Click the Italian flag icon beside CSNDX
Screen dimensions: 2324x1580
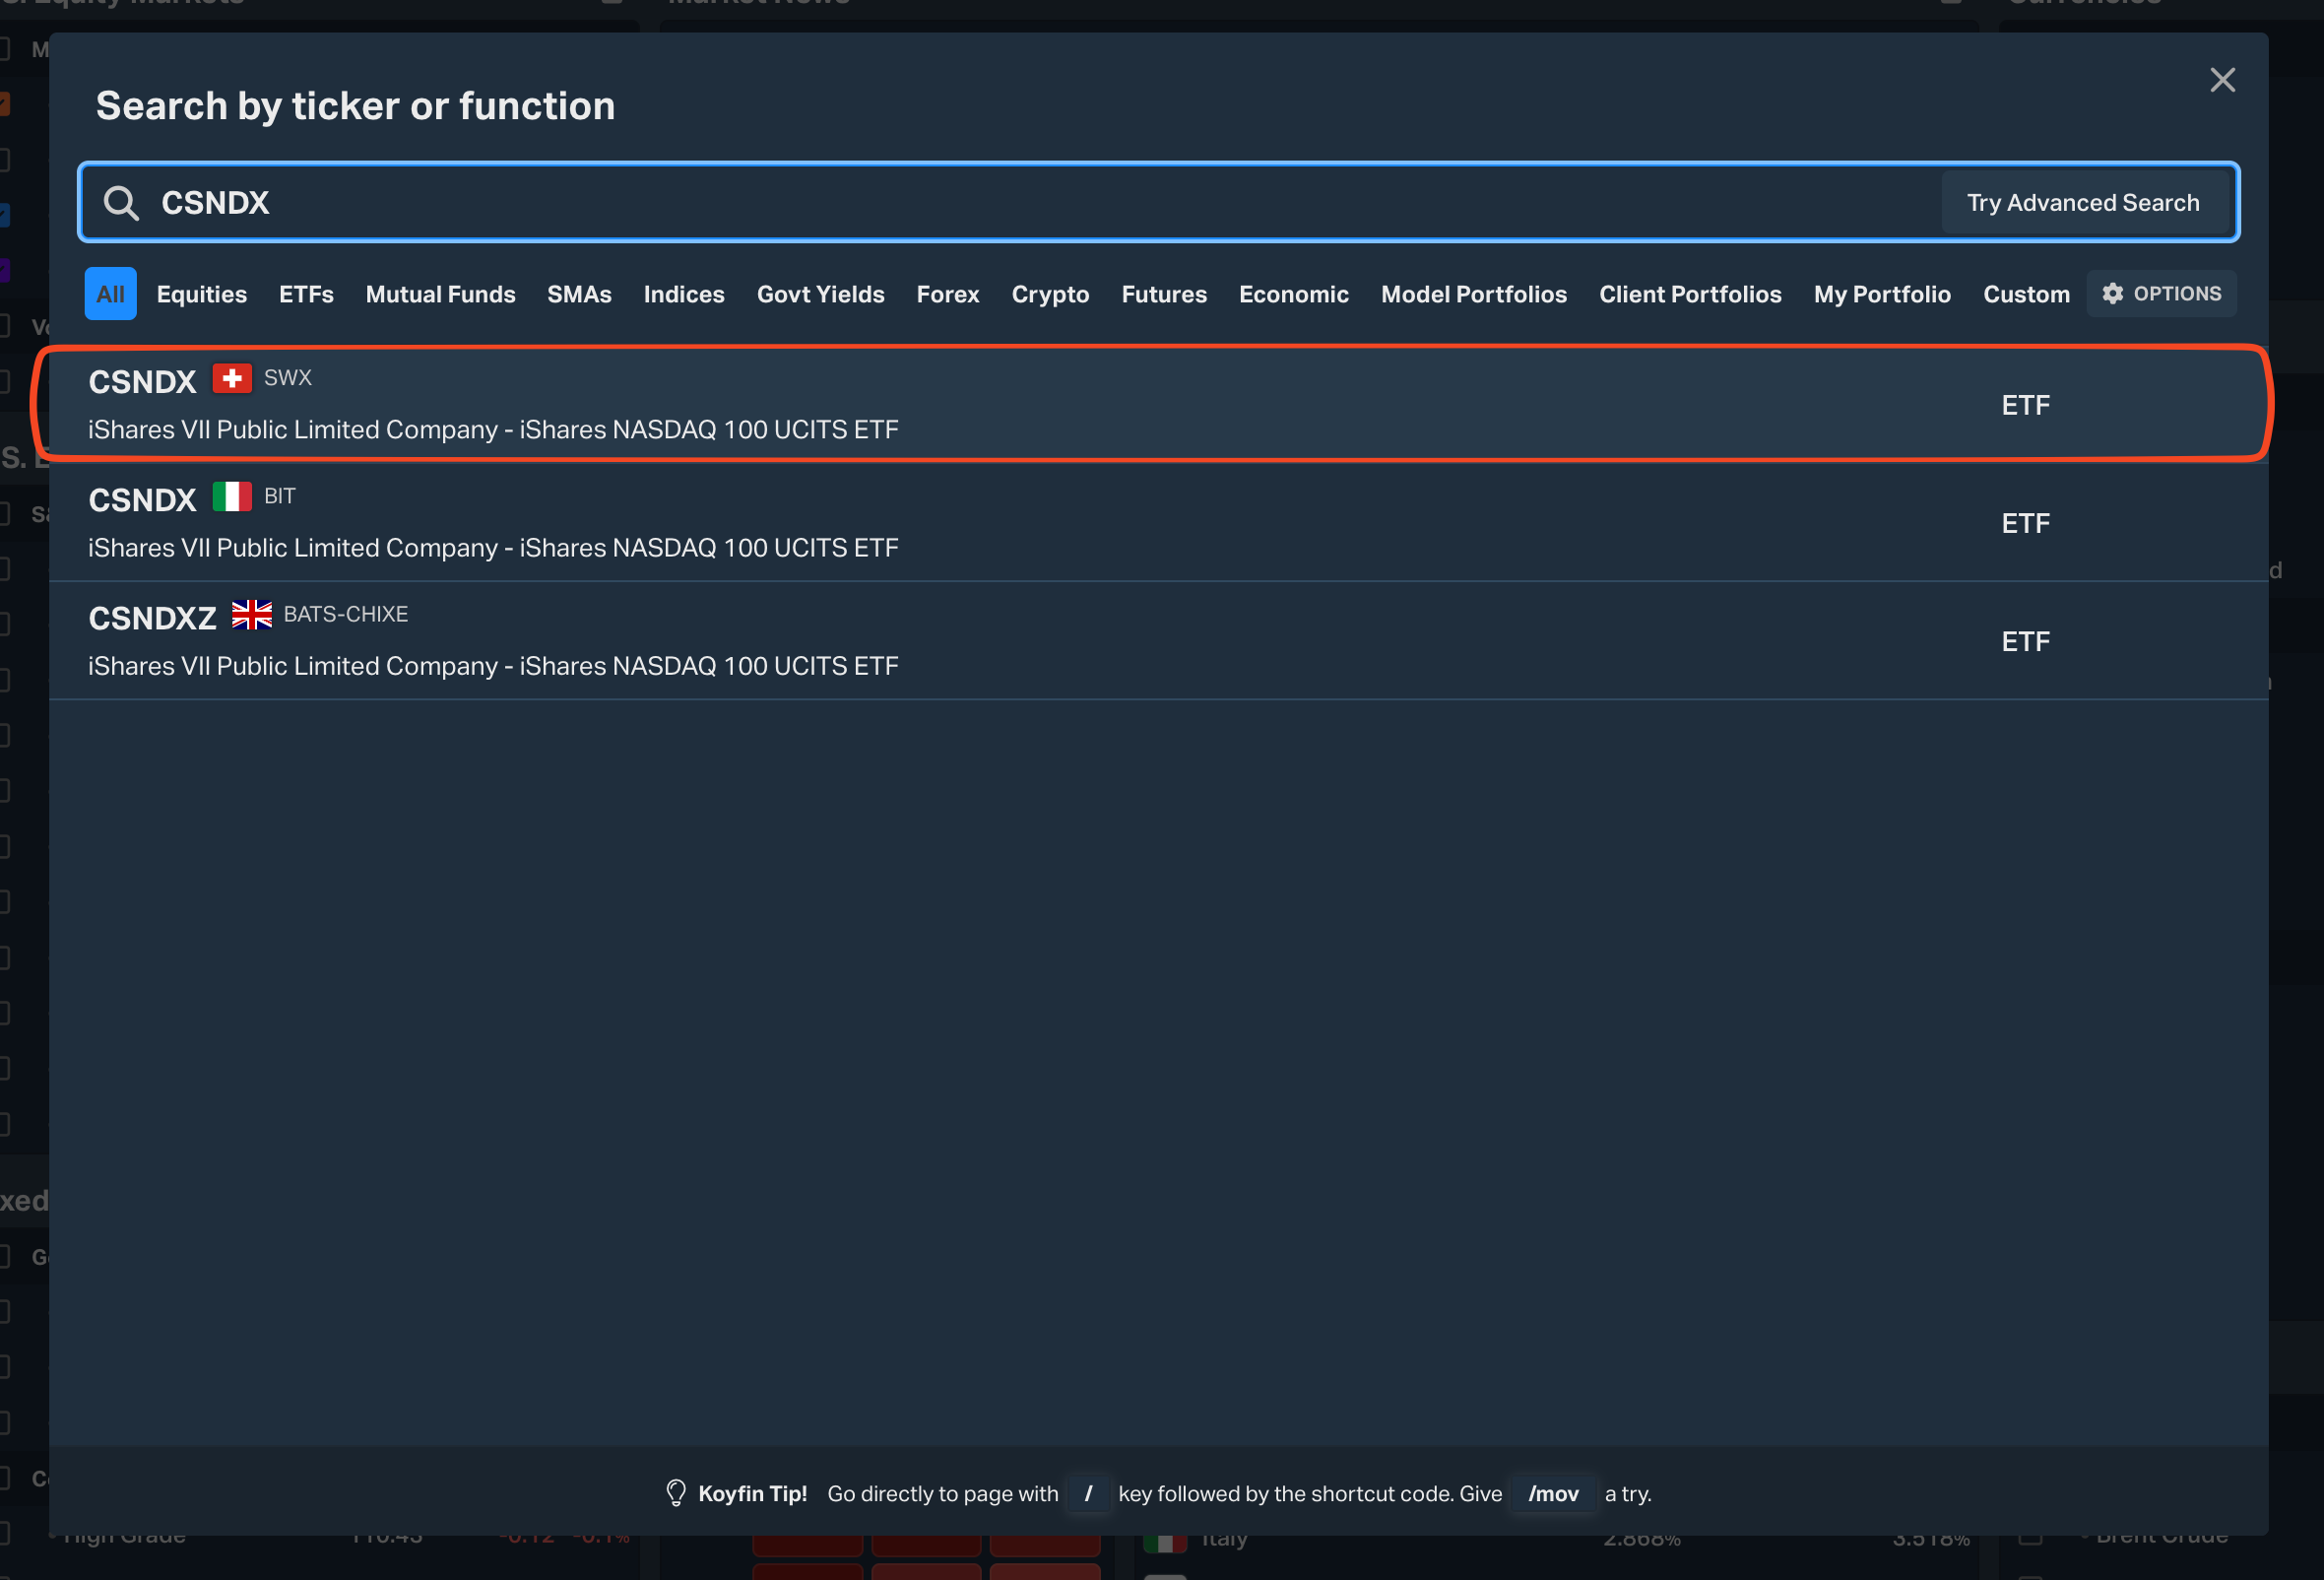pyautogui.click(x=232, y=497)
